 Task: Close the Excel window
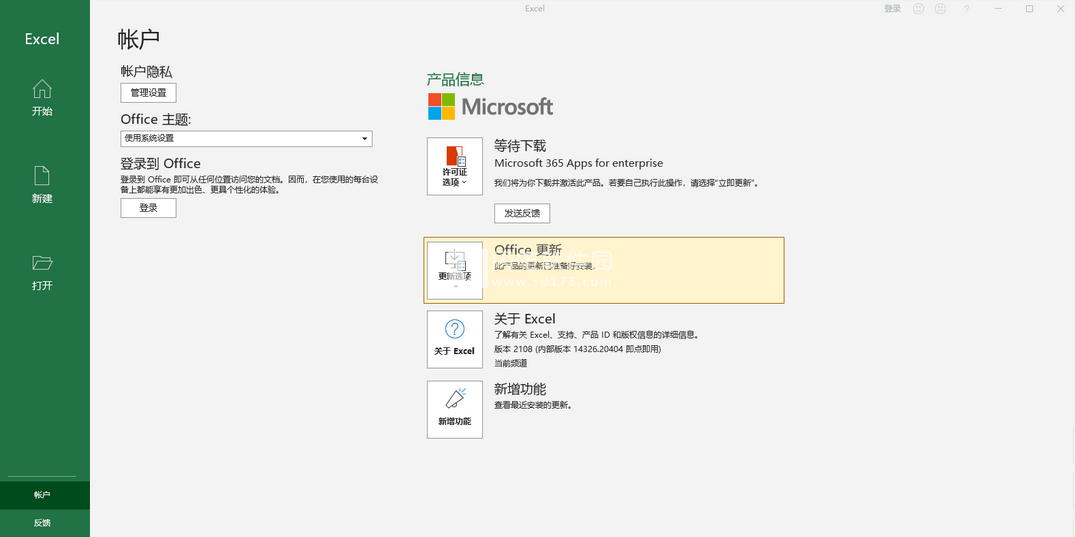(1060, 9)
